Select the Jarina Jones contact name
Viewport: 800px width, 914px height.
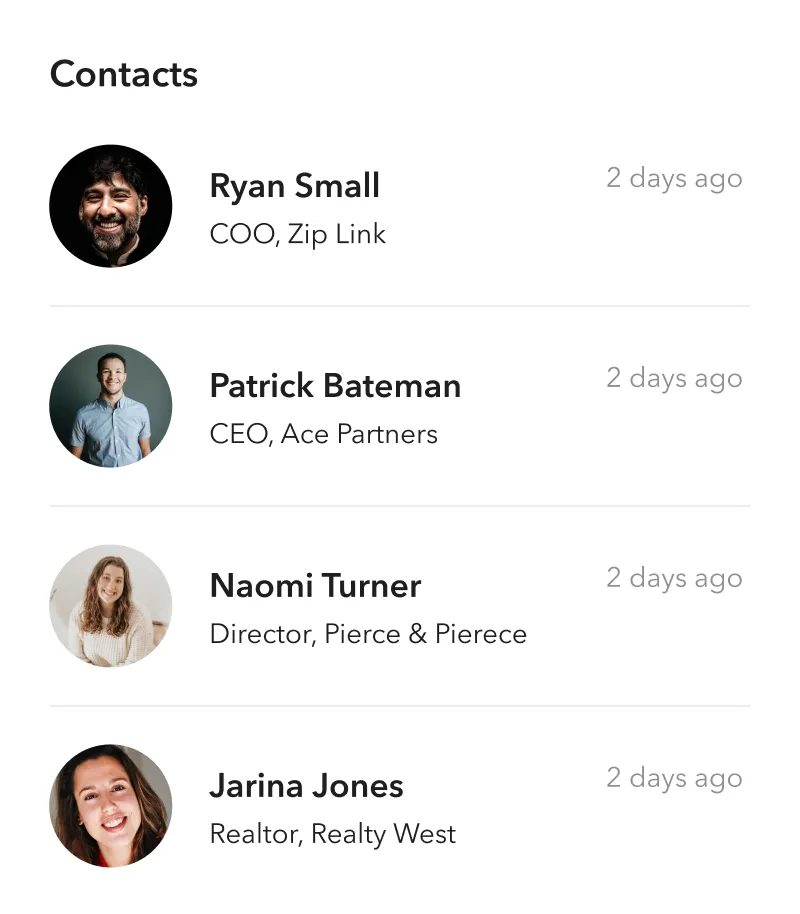307,786
